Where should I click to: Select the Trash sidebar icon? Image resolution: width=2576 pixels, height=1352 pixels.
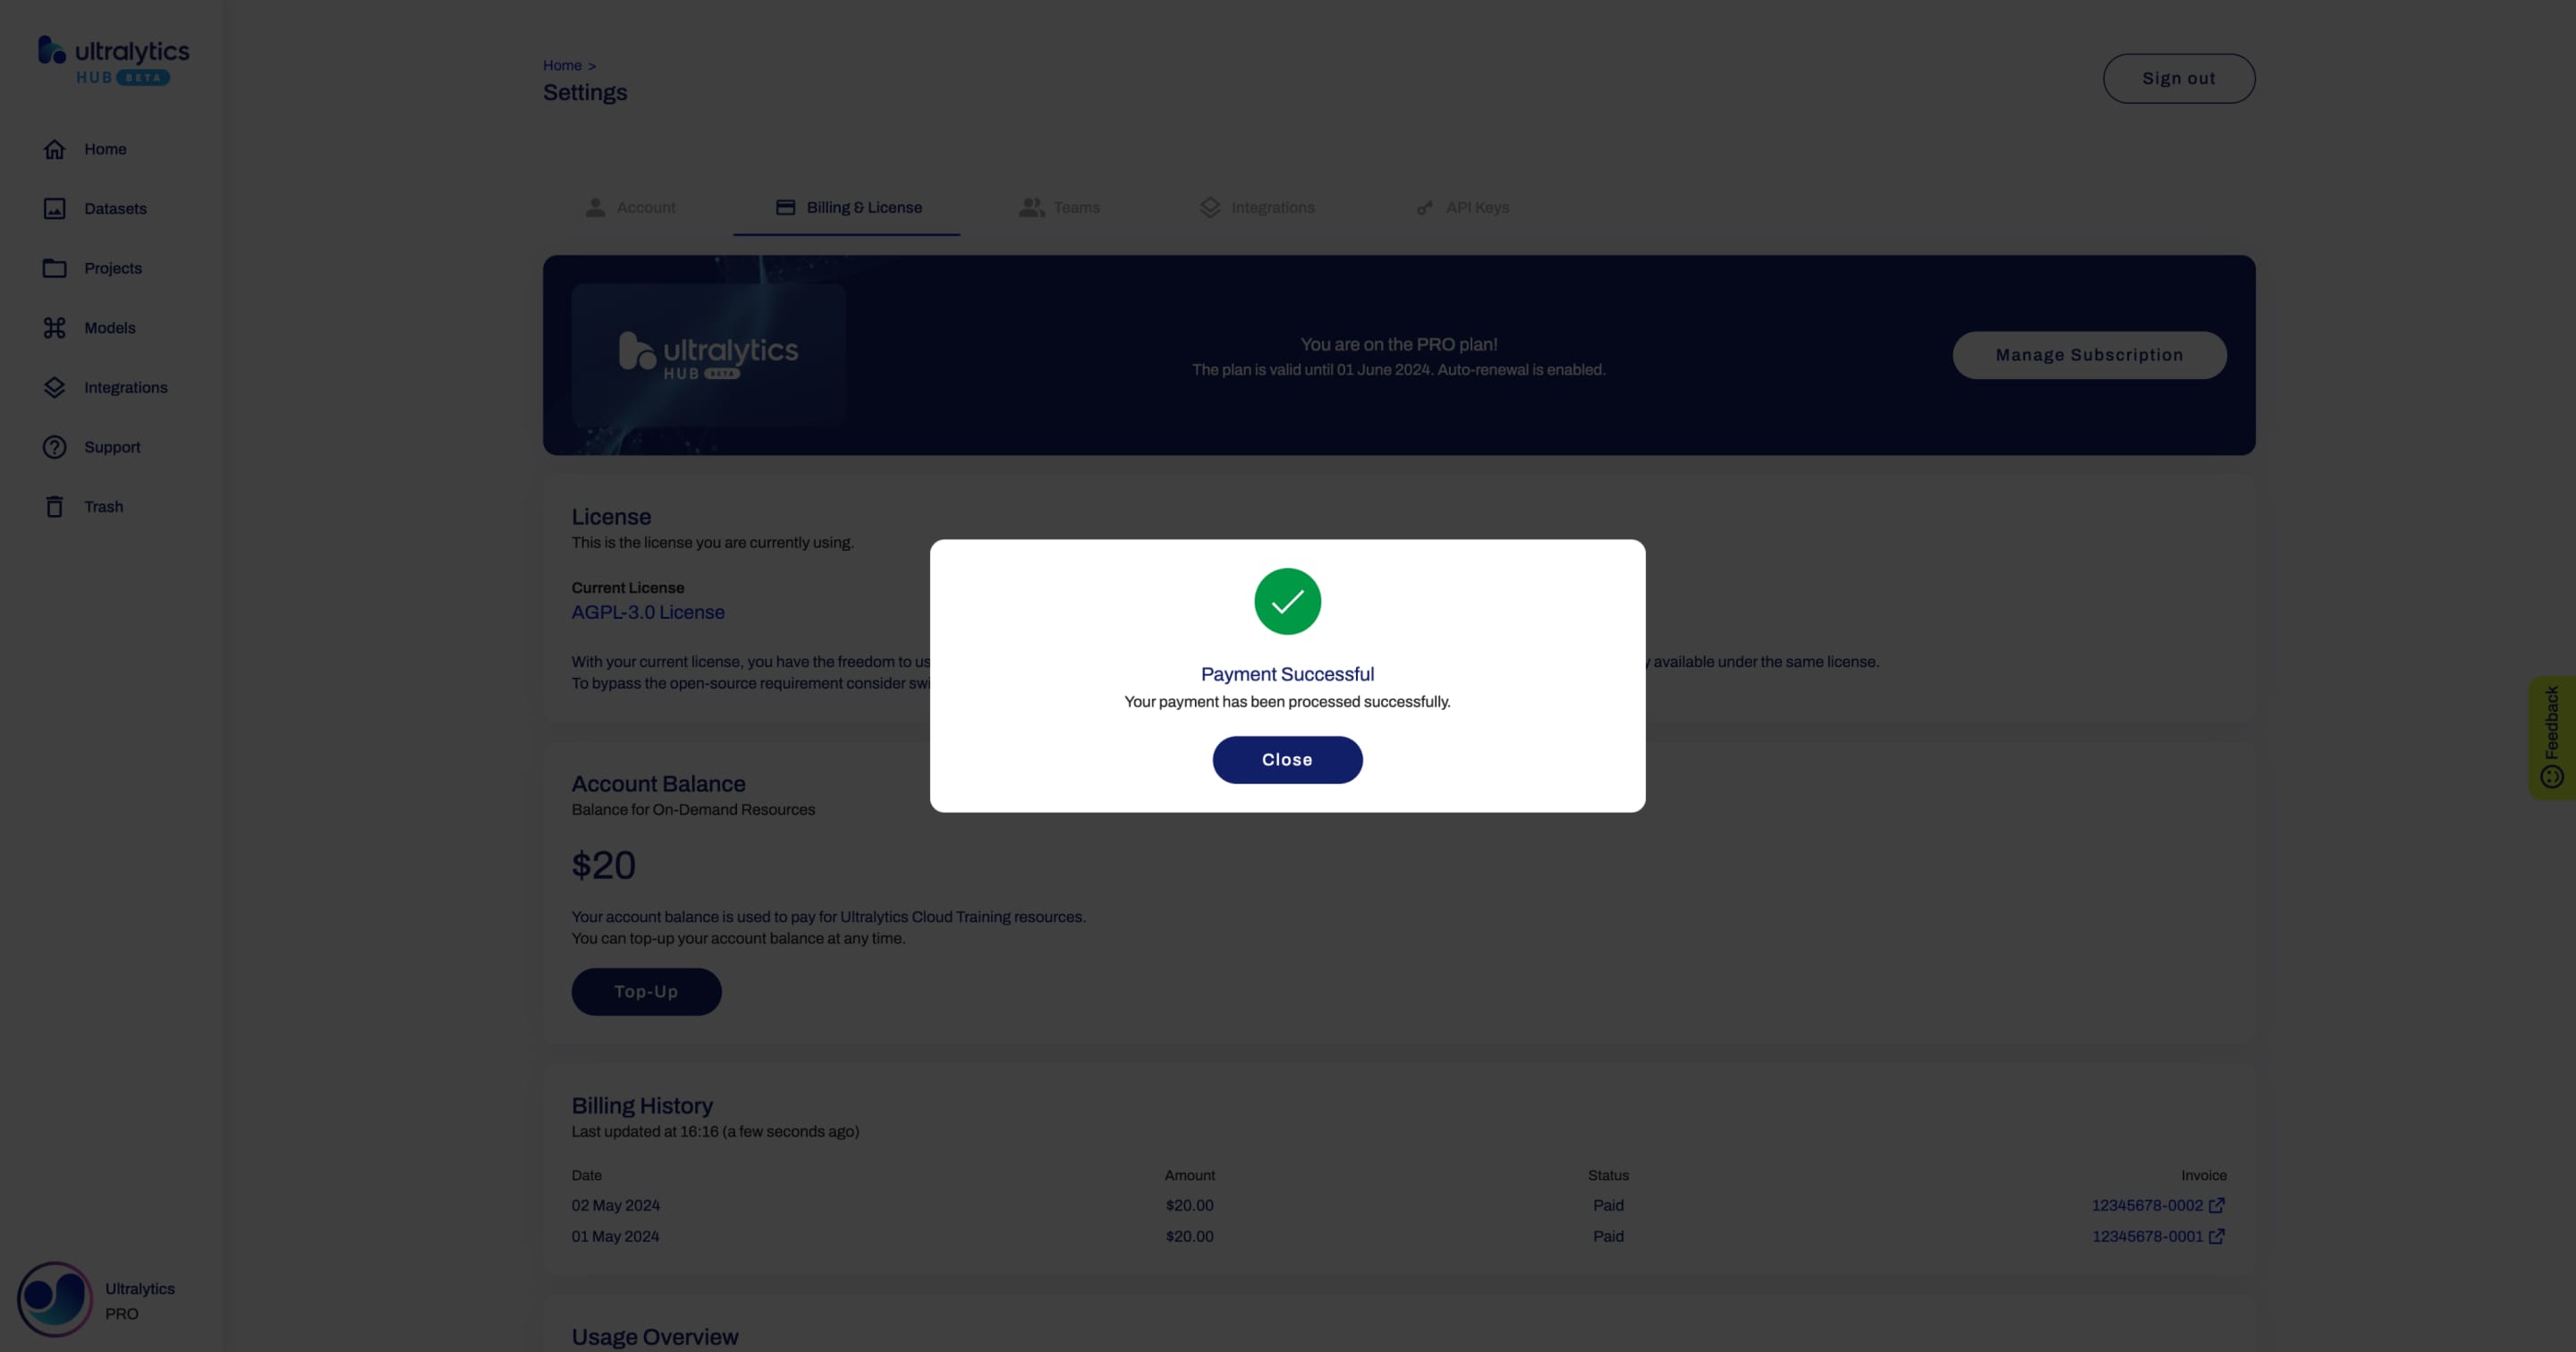coord(55,507)
